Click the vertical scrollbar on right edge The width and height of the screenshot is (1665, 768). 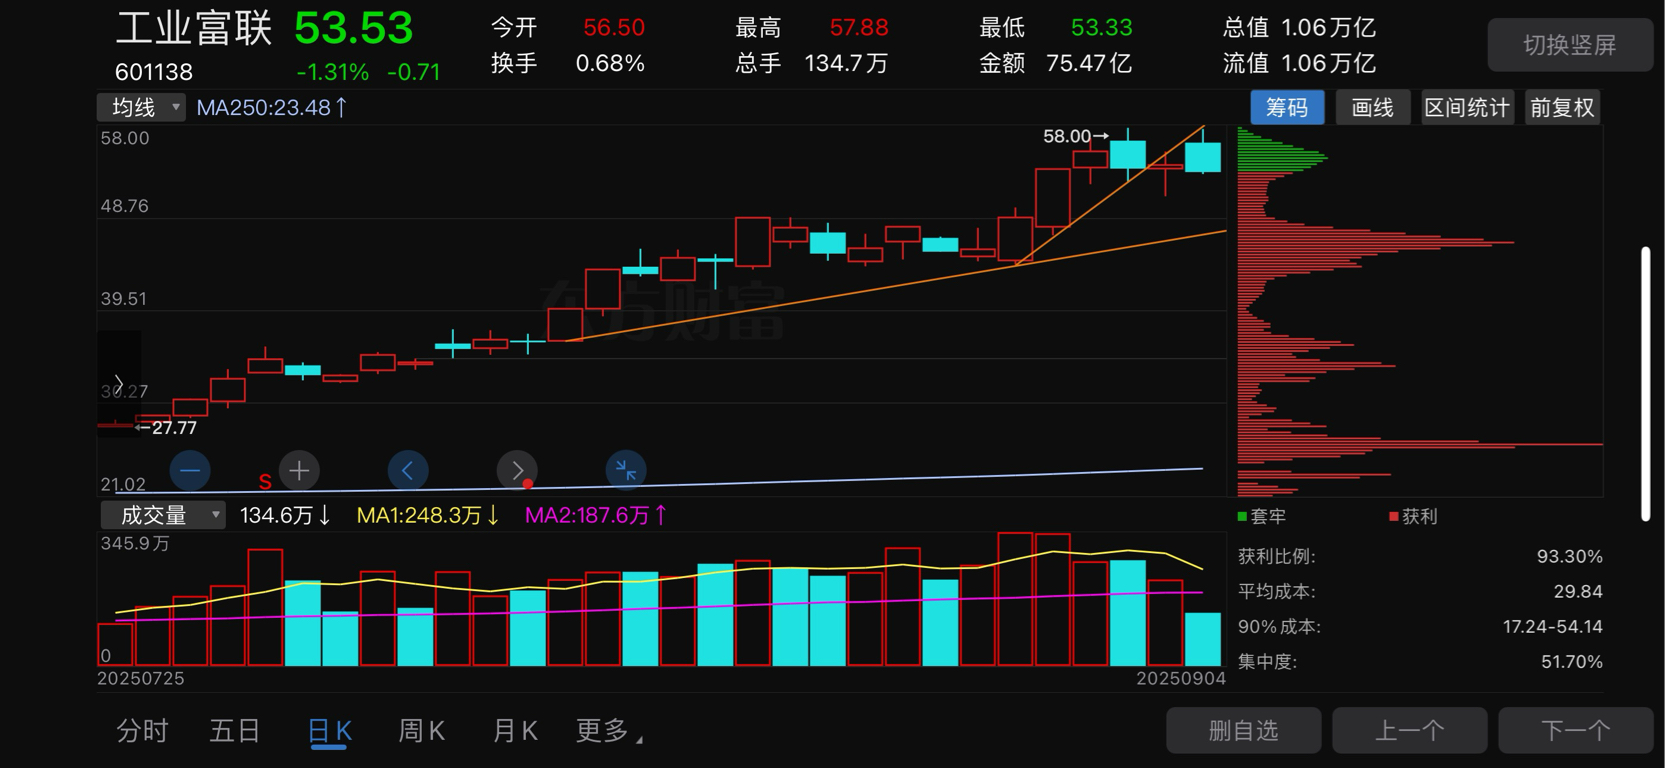point(1645,384)
